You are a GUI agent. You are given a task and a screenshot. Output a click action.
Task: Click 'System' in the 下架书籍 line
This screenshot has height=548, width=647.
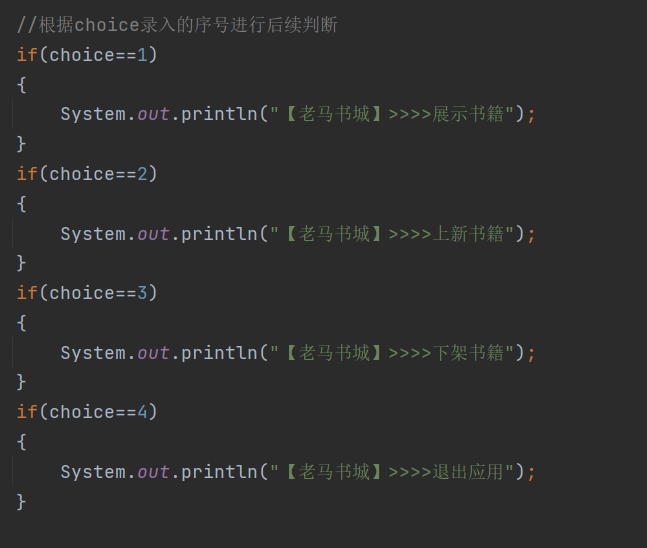point(93,353)
